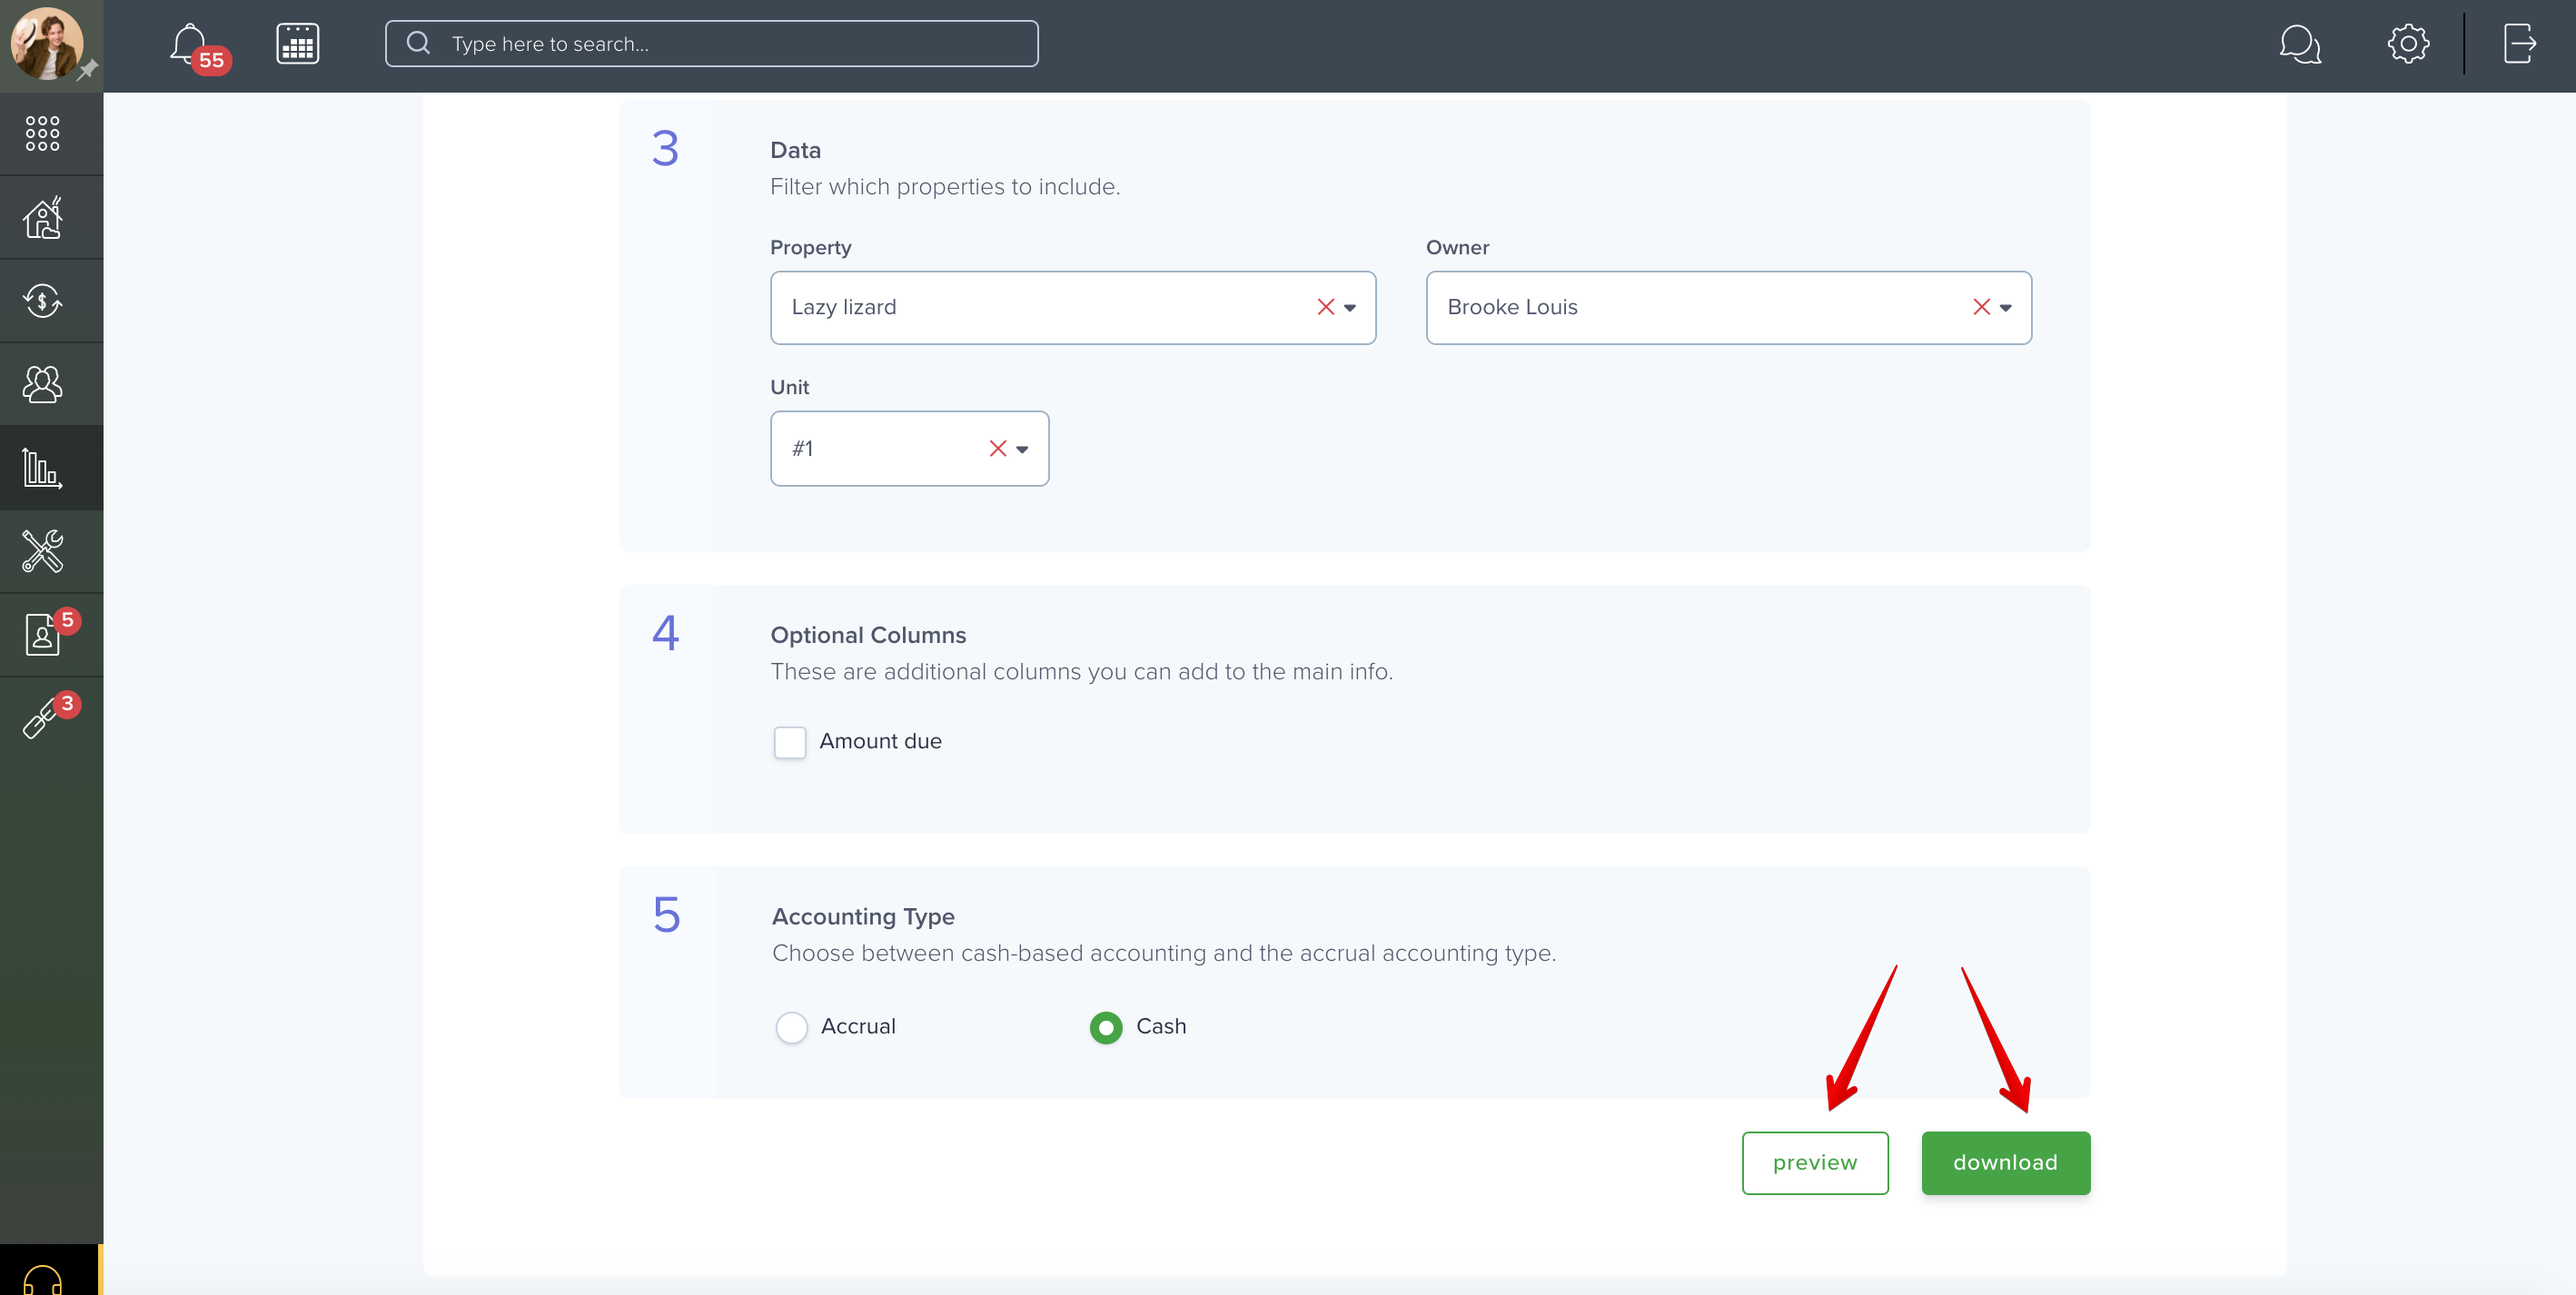Image resolution: width=2576 pixels, height=1295 pixels.
Task: Expand the Property dropdown arrow
Action: (x=1350, y=308)
